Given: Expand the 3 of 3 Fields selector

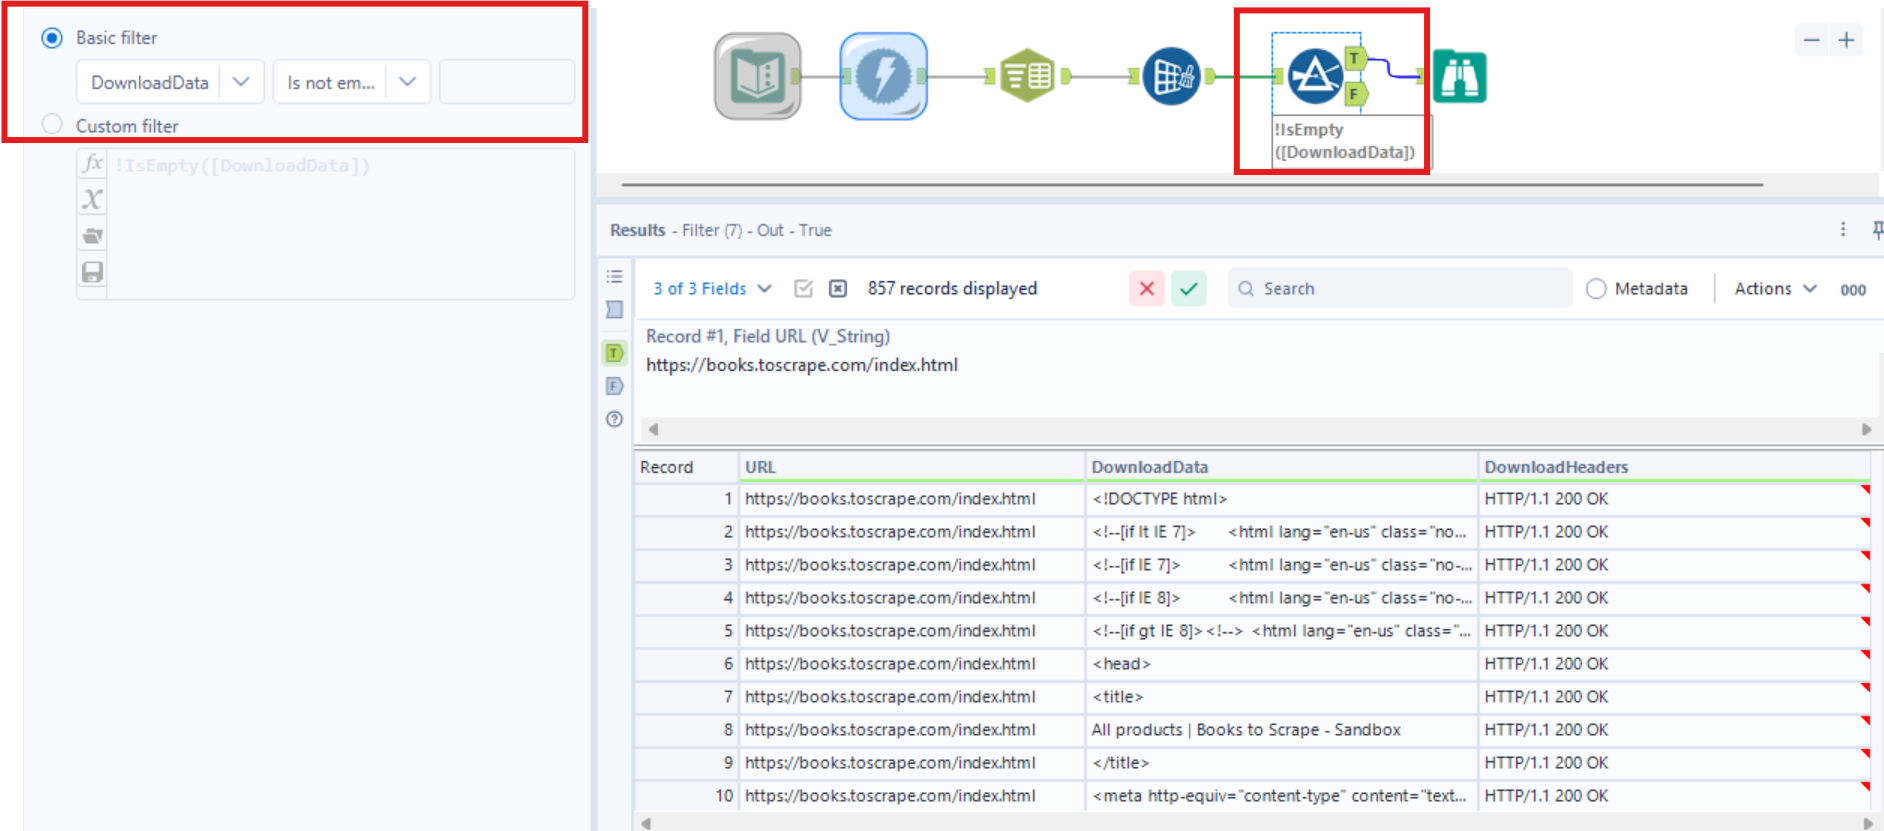Looking at the screenshot, I should (x=712, y=289).
